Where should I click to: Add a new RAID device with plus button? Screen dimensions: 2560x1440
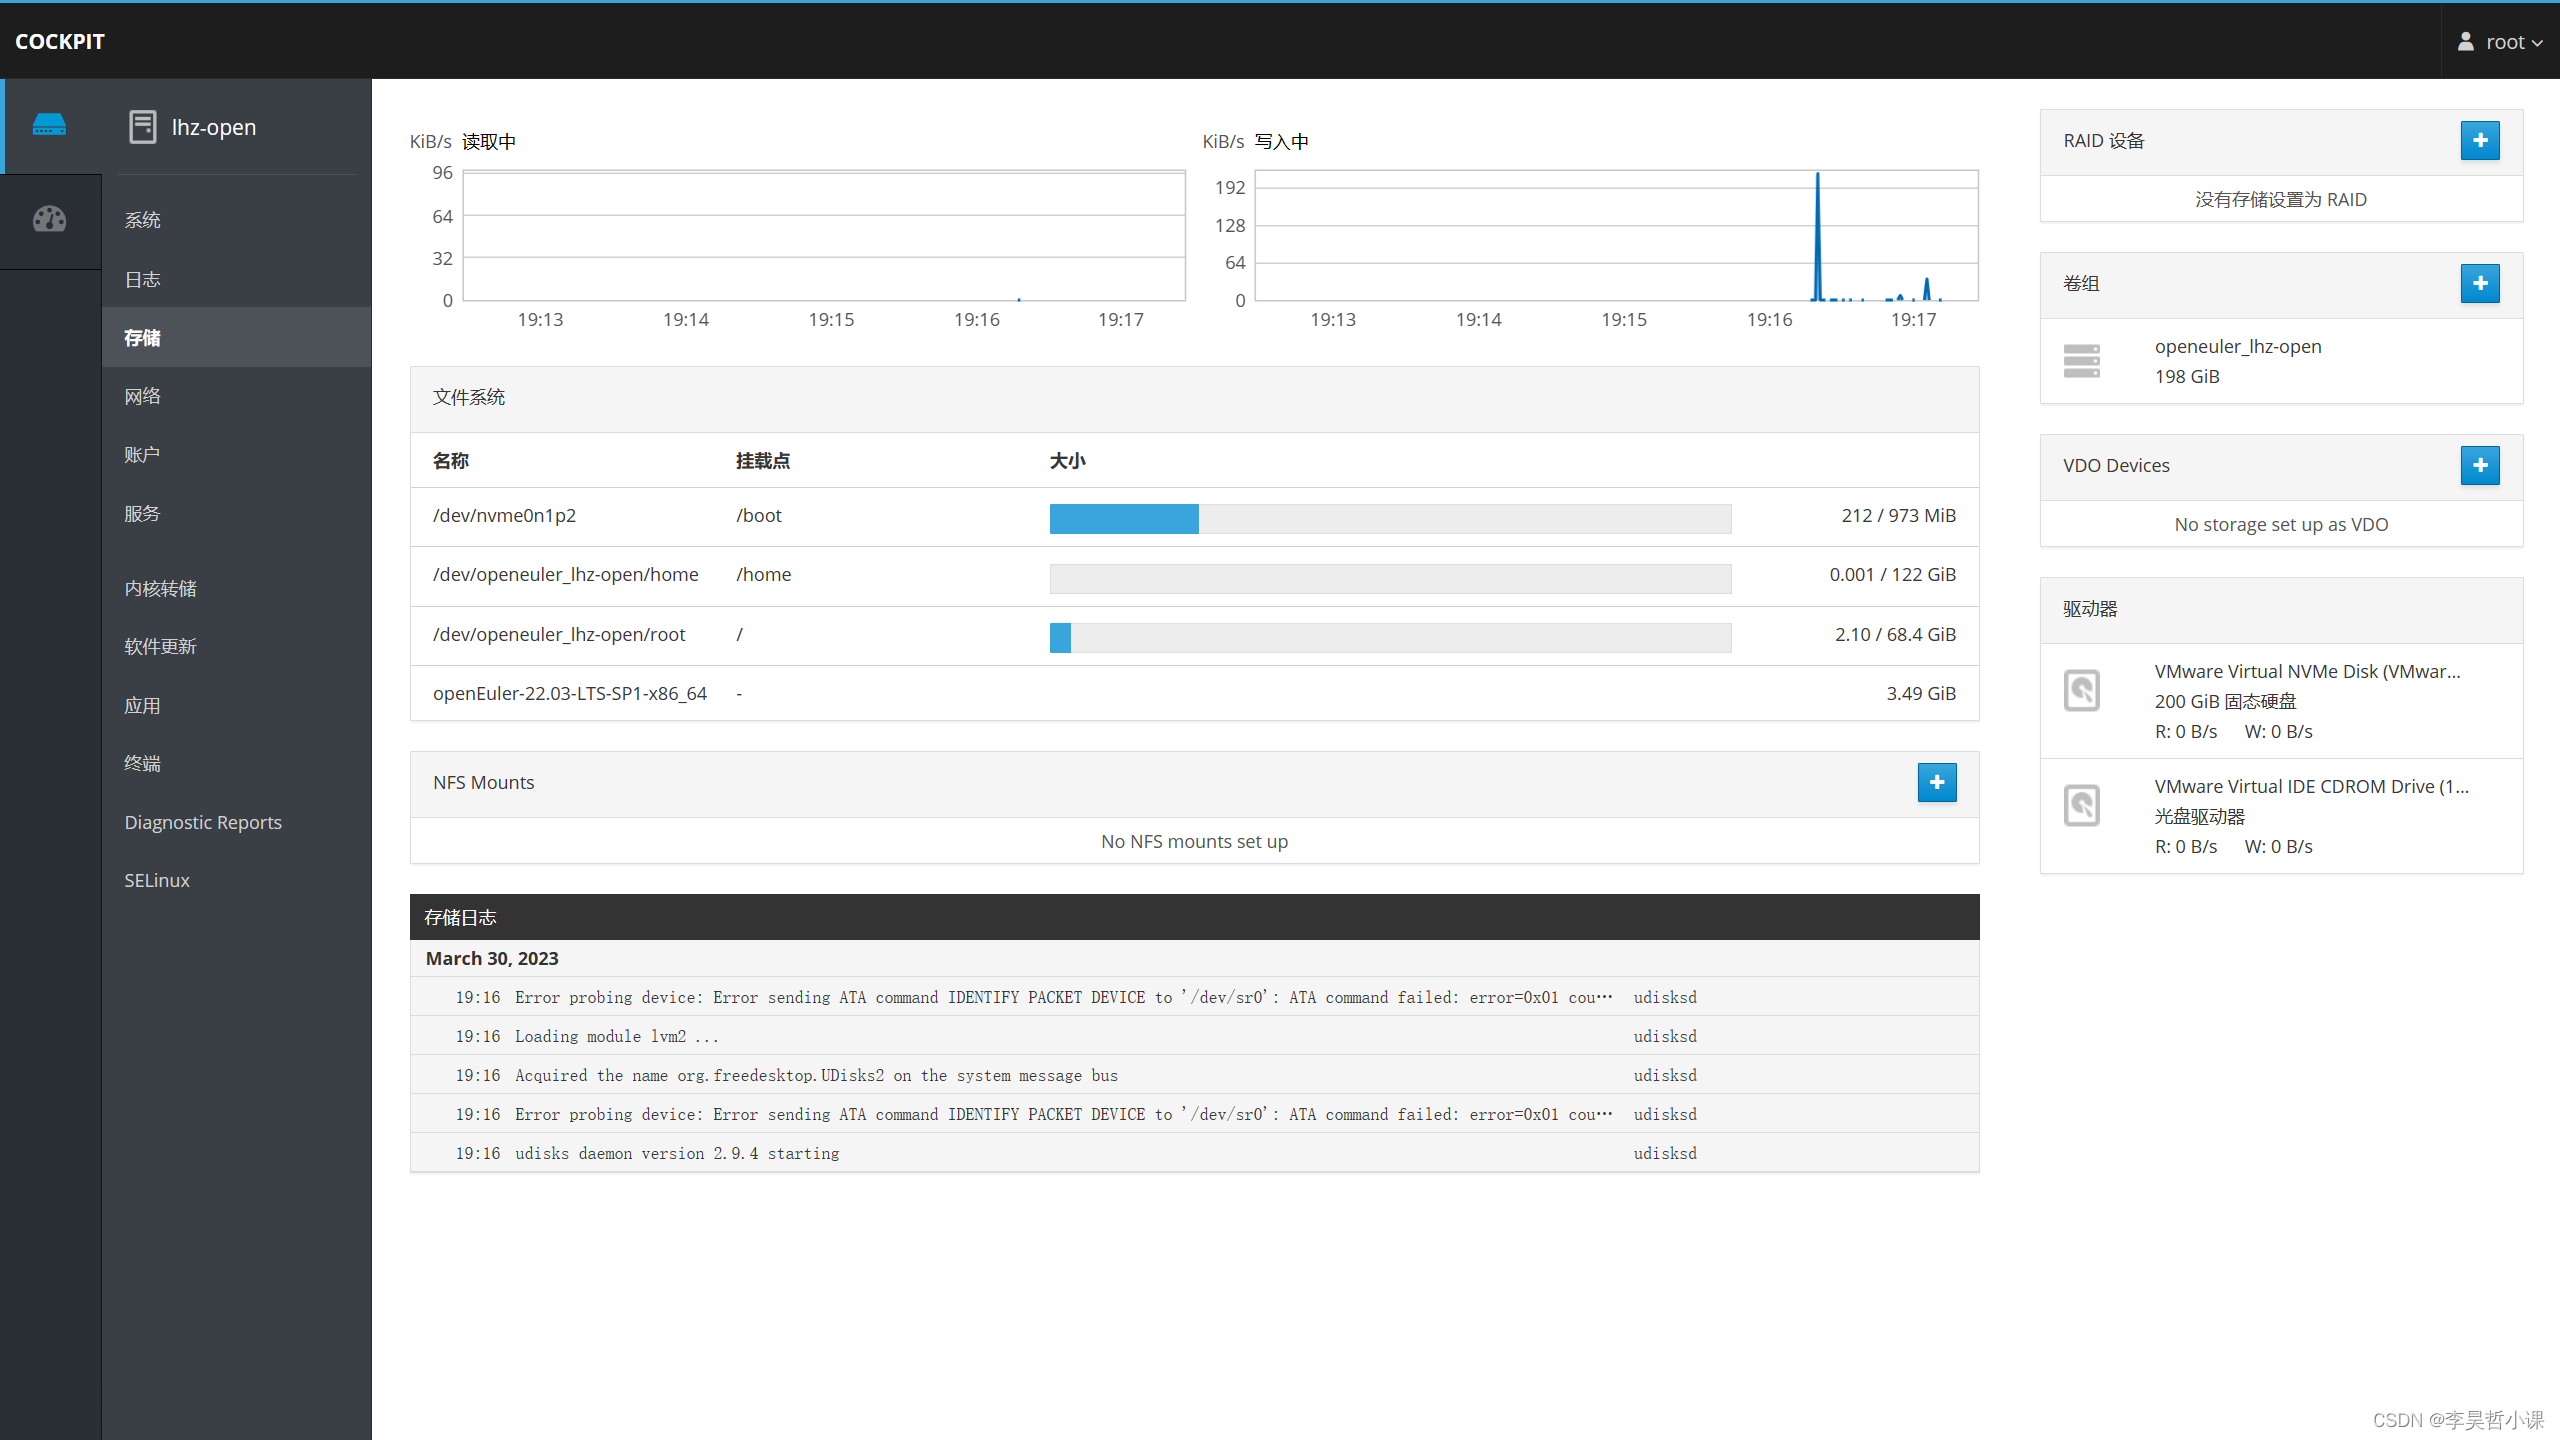point(2480,141)
